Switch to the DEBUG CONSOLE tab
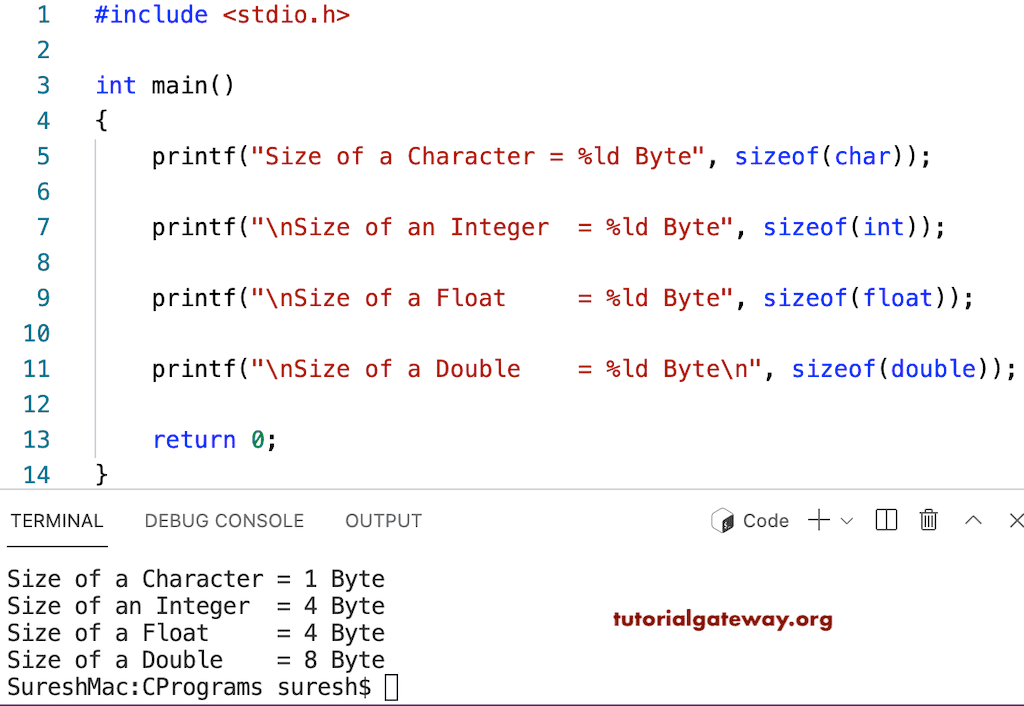The width and height of the screenshot is (1024, 706). (x=223, y=521)
